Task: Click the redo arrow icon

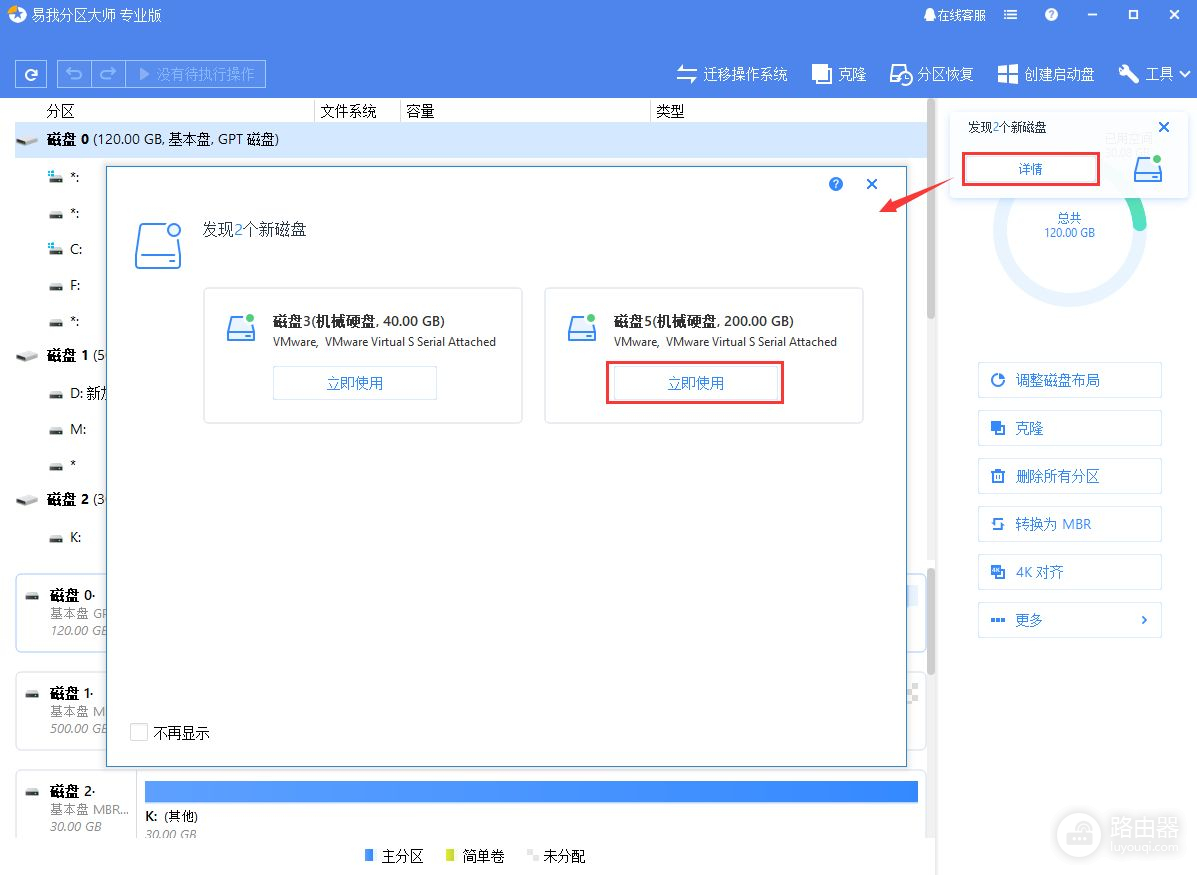Action: click(108, 74)
